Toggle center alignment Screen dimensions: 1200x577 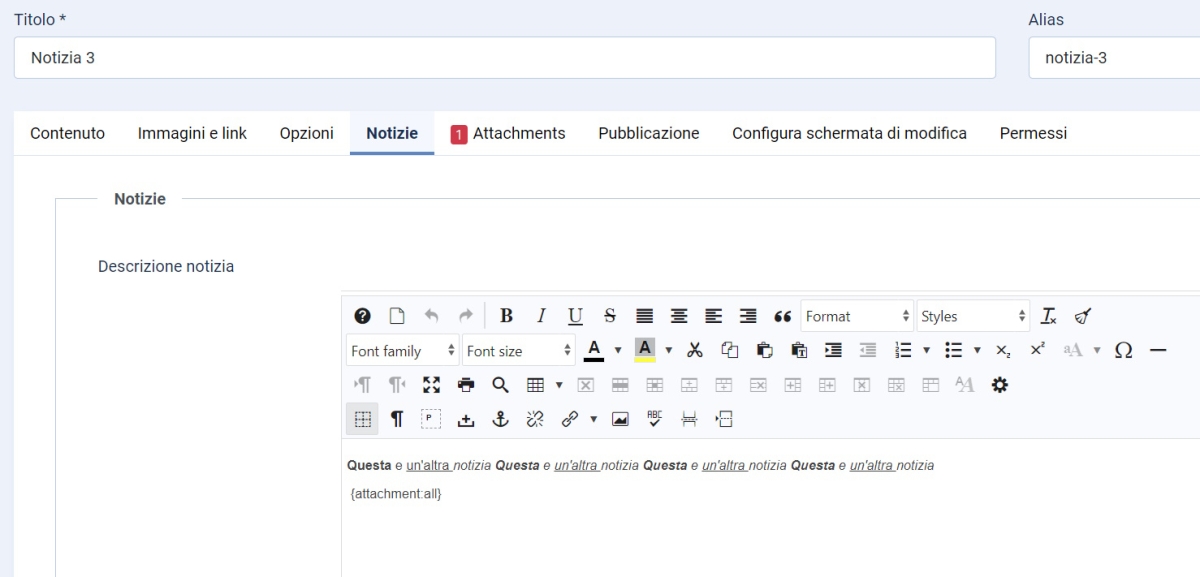679,316
